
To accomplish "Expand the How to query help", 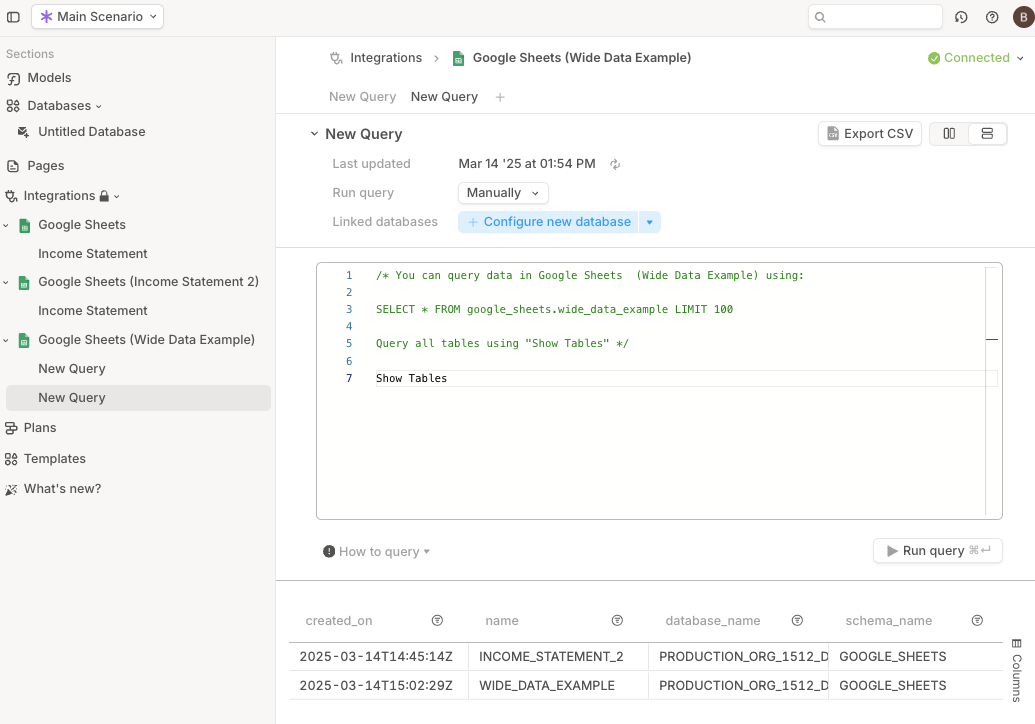I will click(x=376, y=552).
